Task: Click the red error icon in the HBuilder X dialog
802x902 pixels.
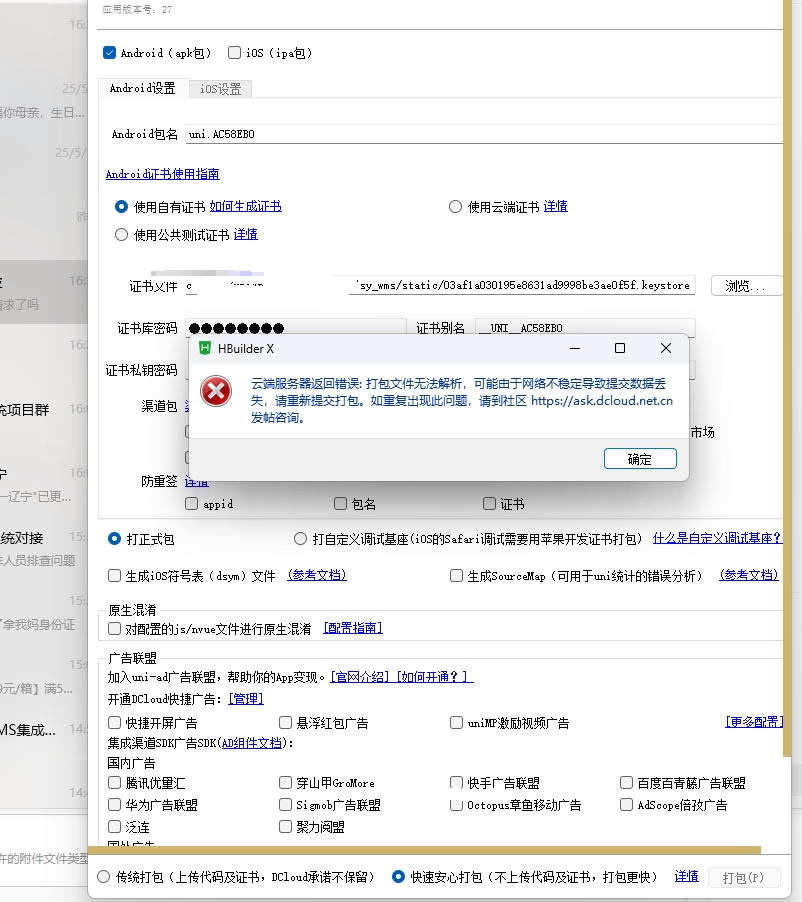Action: tap(216, 391)
